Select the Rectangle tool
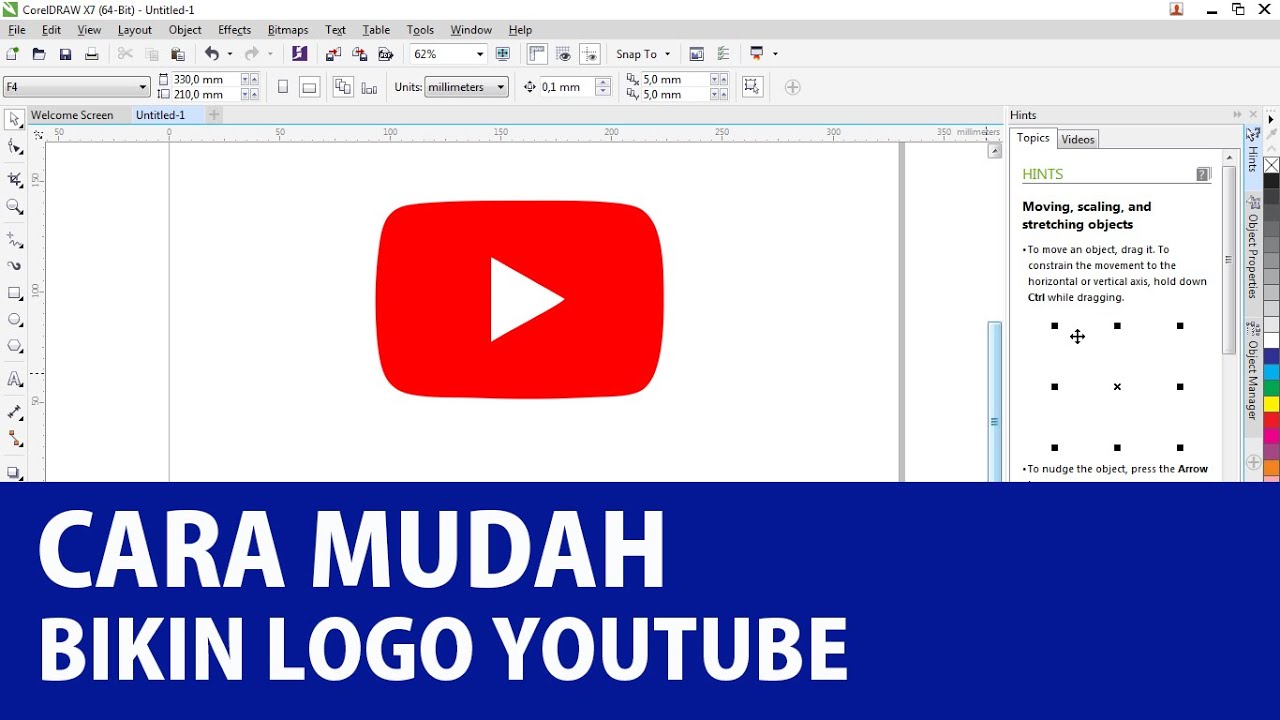Viewport: 1280px width, 720px height. click(x=14, y=294)
